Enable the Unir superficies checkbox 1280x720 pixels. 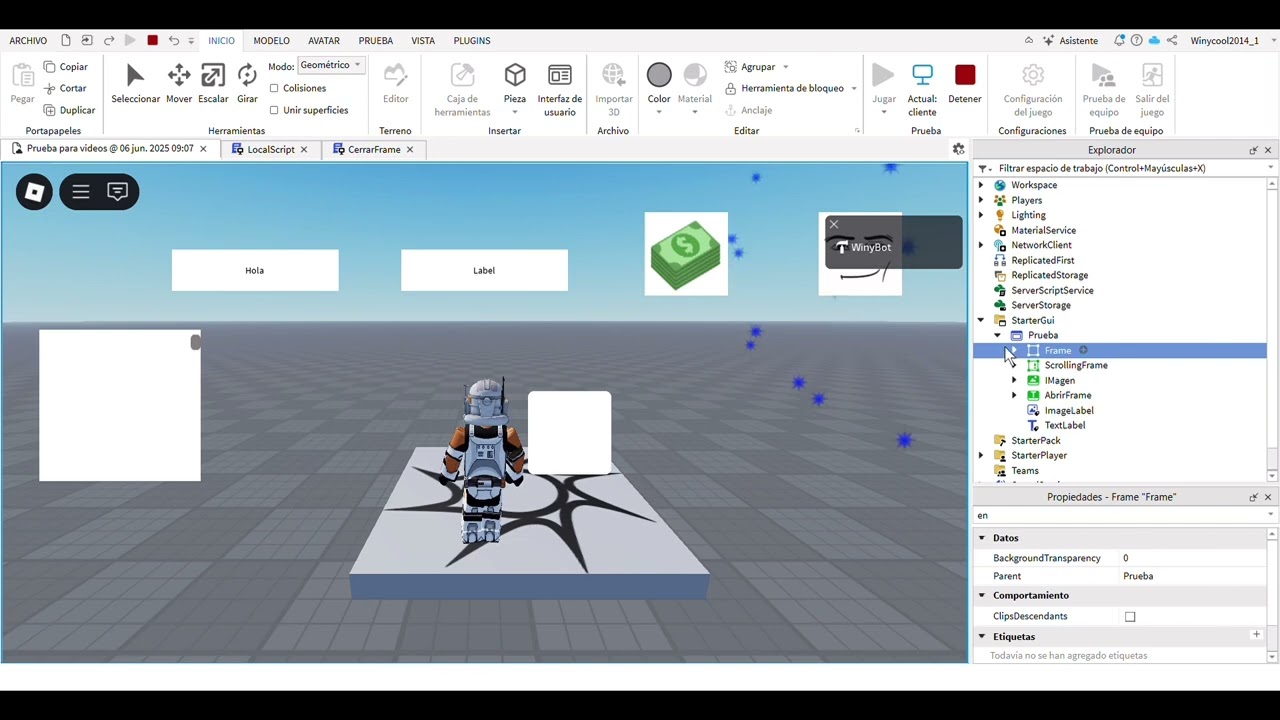coord(274,110)
